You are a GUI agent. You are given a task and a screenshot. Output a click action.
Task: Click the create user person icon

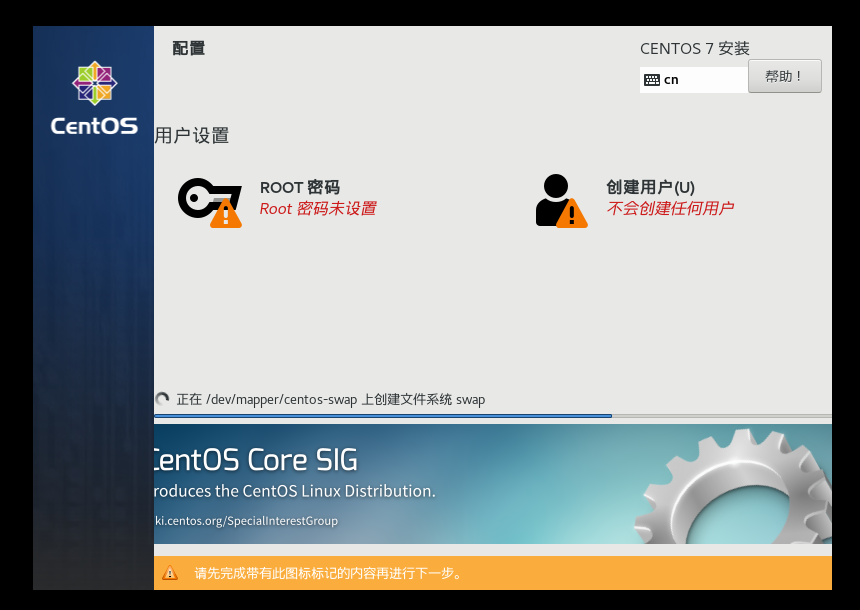coord(561,201)
